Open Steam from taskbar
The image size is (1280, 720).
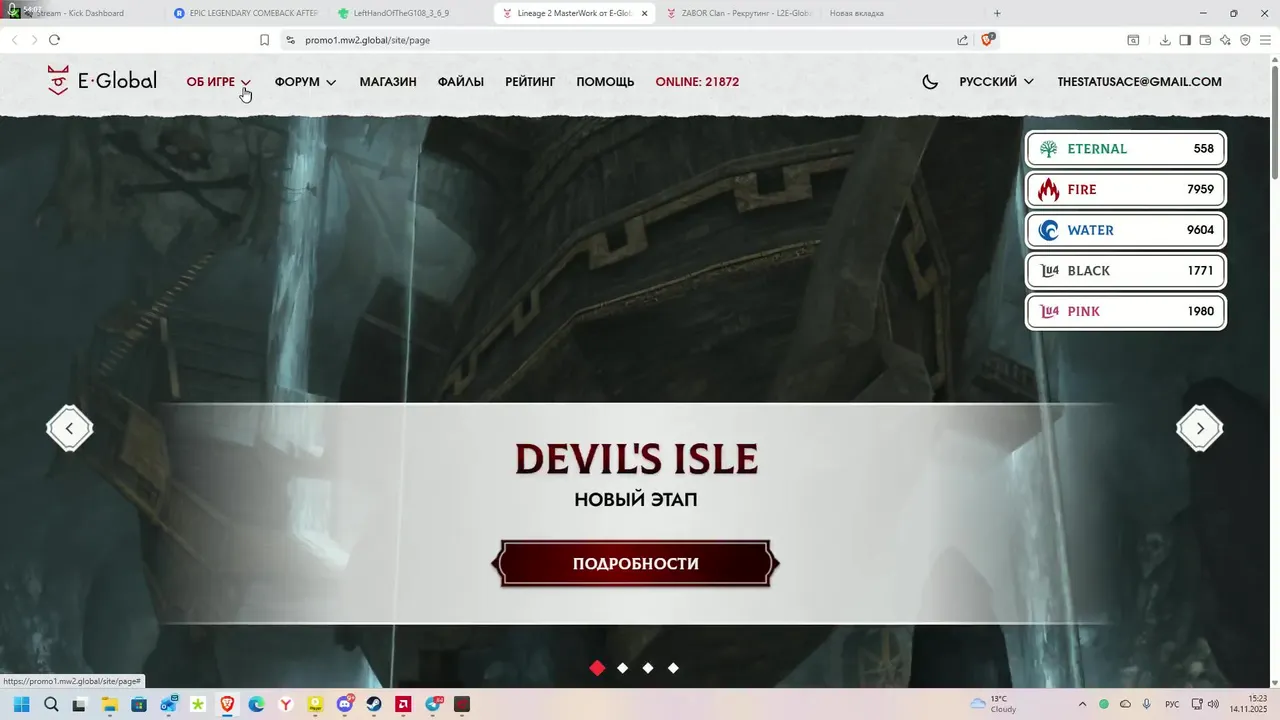[x=374, y=704]
